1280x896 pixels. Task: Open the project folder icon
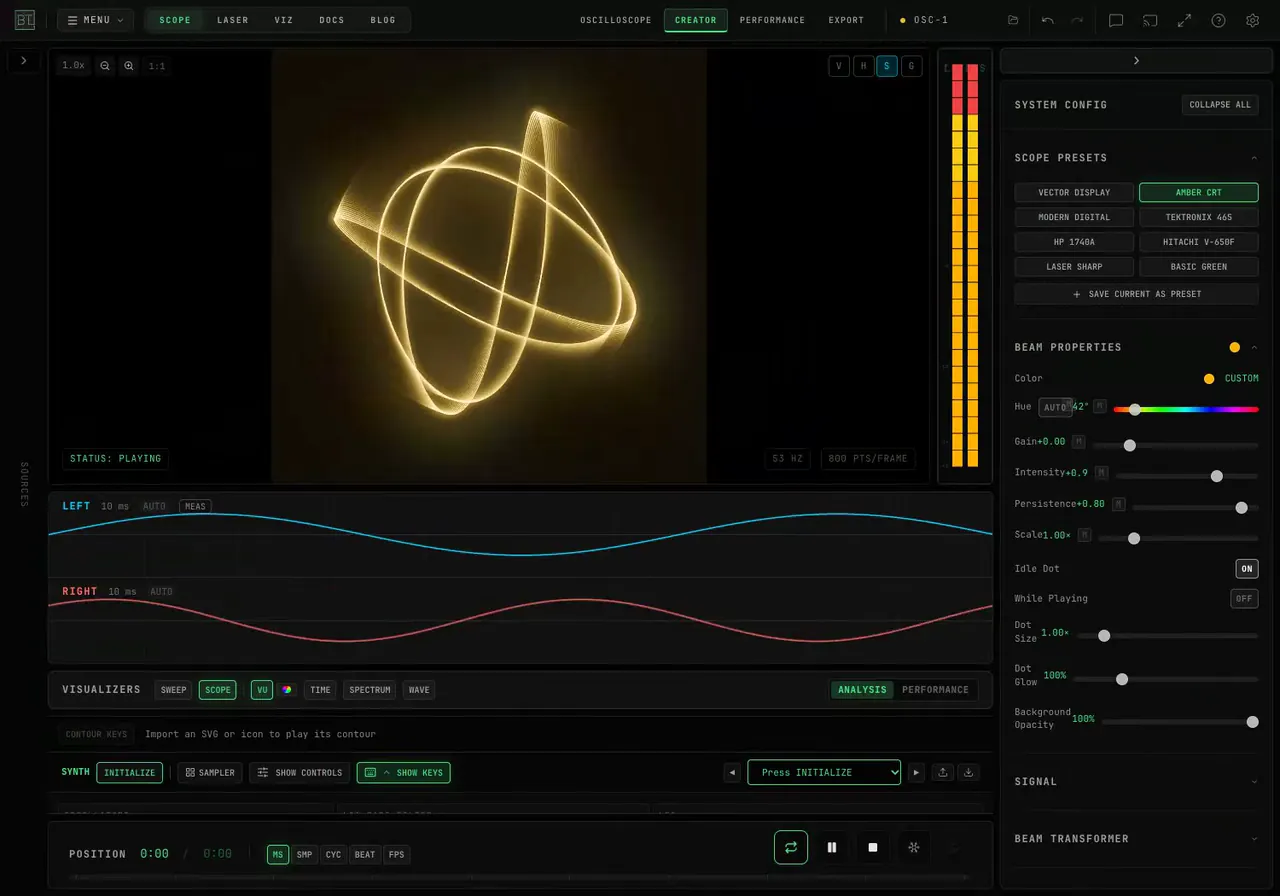(x=1013, y=20)
